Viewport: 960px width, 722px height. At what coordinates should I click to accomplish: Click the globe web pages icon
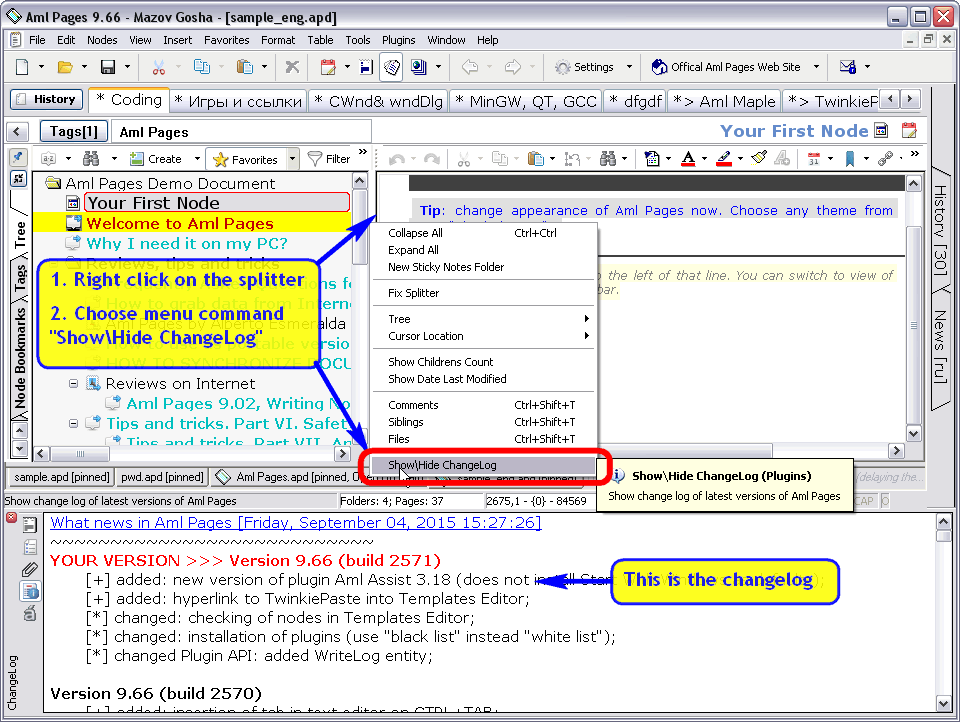(419, 67)
